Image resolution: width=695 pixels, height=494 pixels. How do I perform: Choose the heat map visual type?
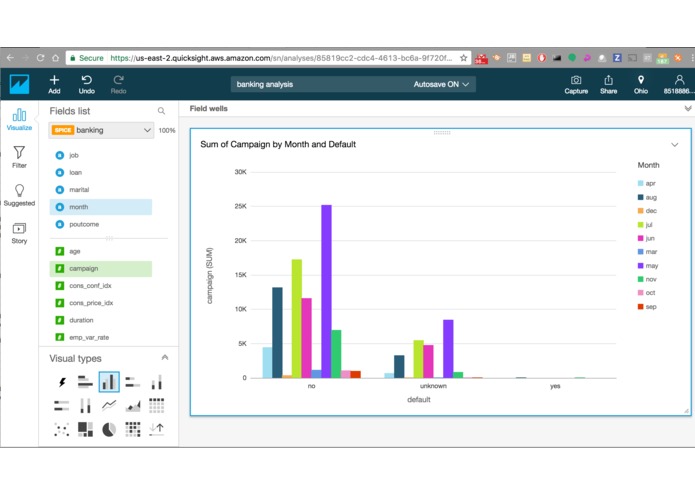pyautogui.click(x=133, y=429)
